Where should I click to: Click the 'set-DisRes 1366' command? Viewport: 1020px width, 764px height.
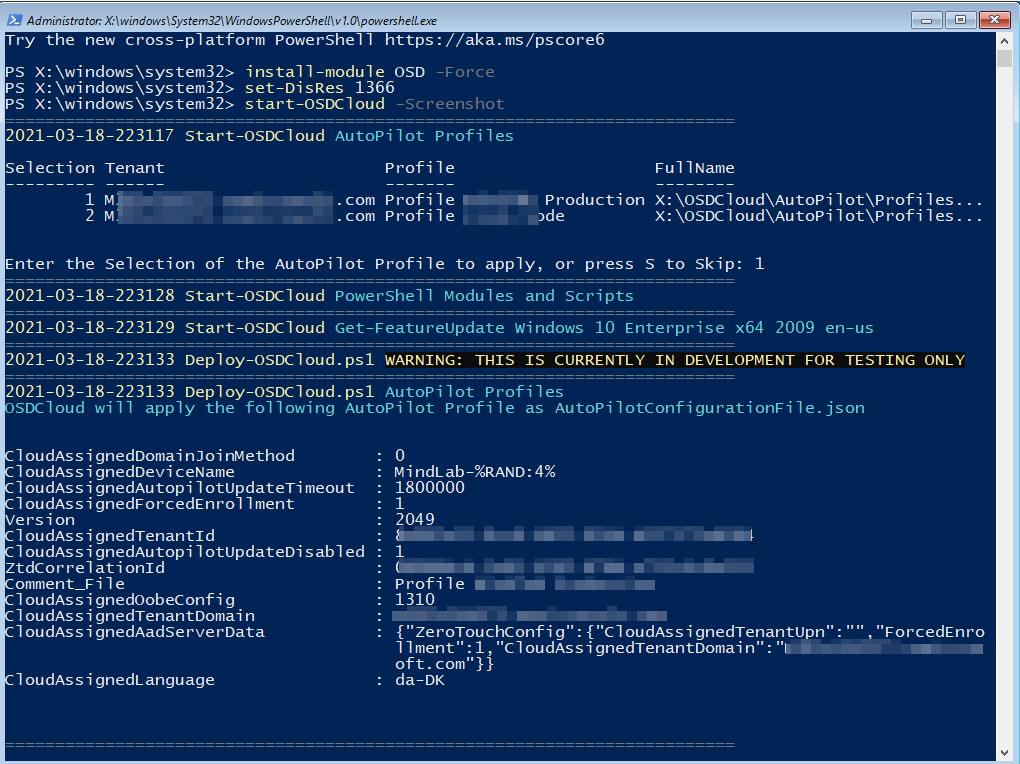pyautogui.click(x=319, y=88)
